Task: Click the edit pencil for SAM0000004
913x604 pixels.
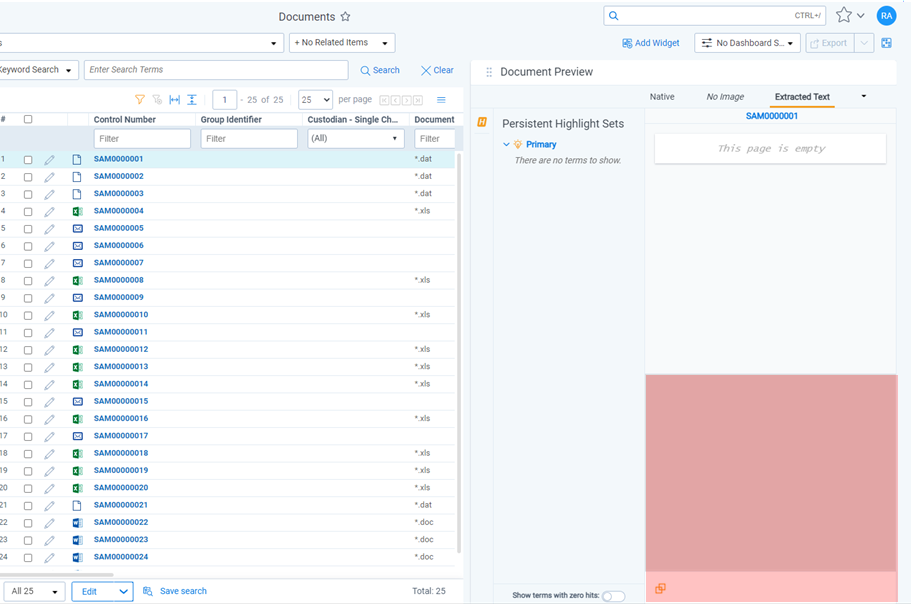Action: click(x=49, y=211)
